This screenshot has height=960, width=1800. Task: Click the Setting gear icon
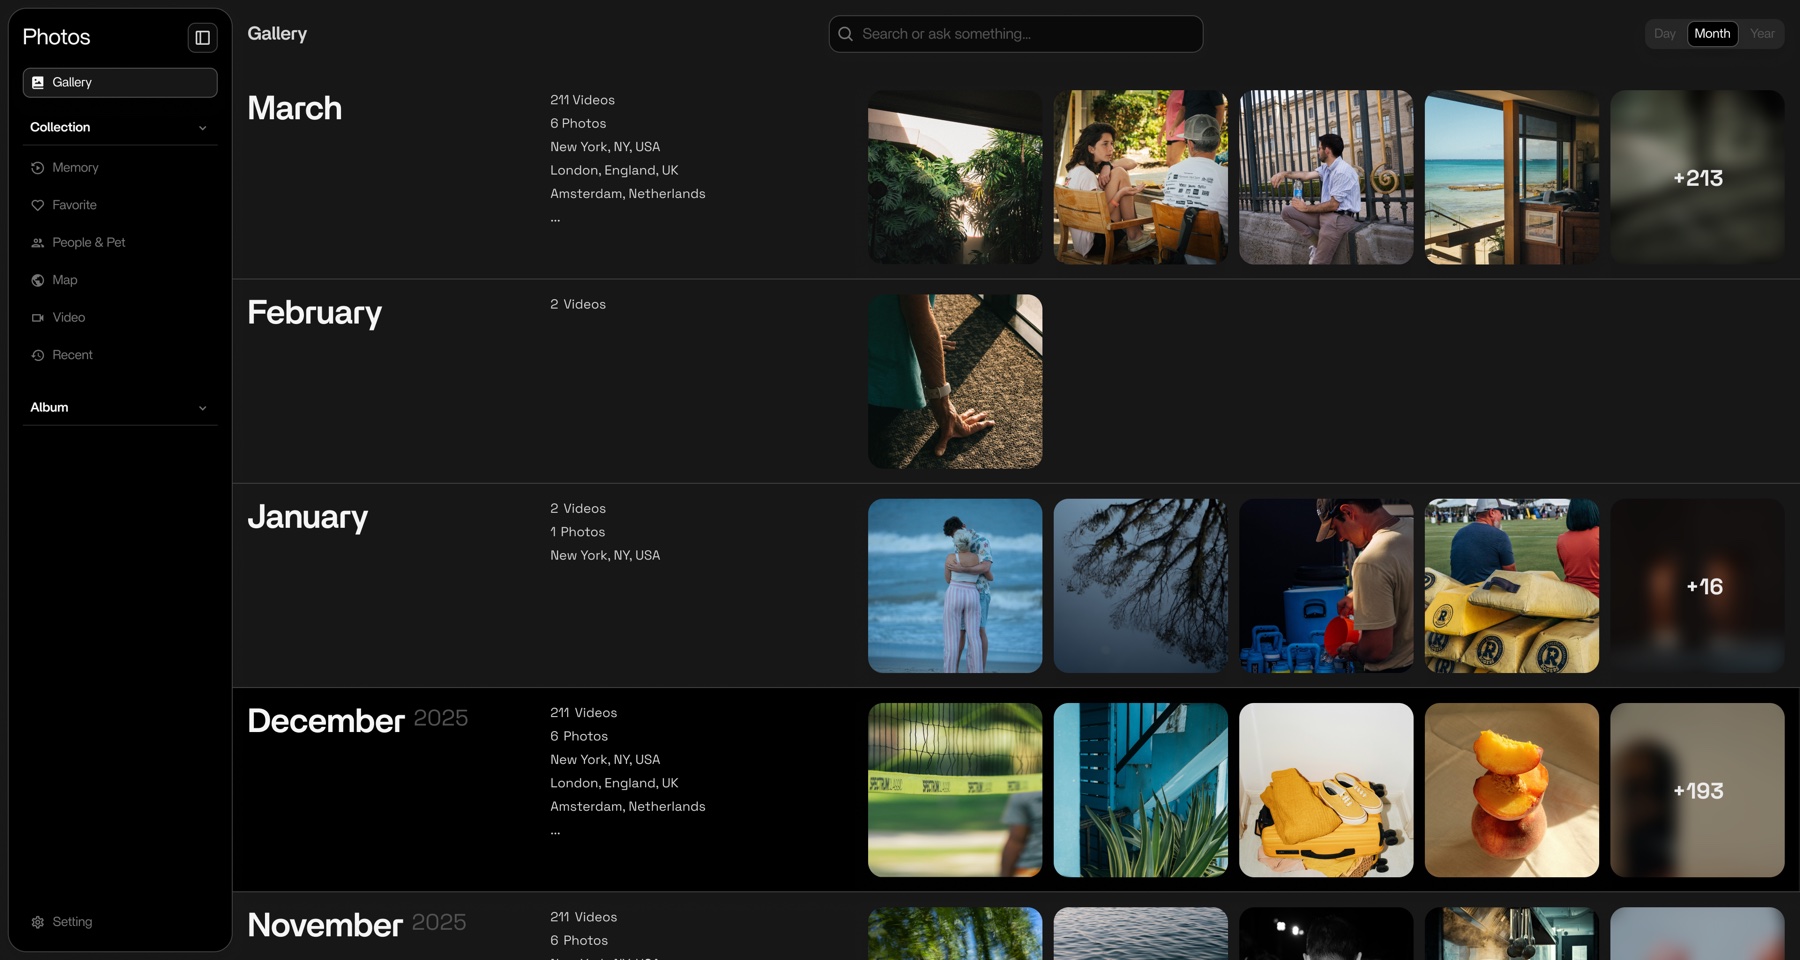point(38,922)
